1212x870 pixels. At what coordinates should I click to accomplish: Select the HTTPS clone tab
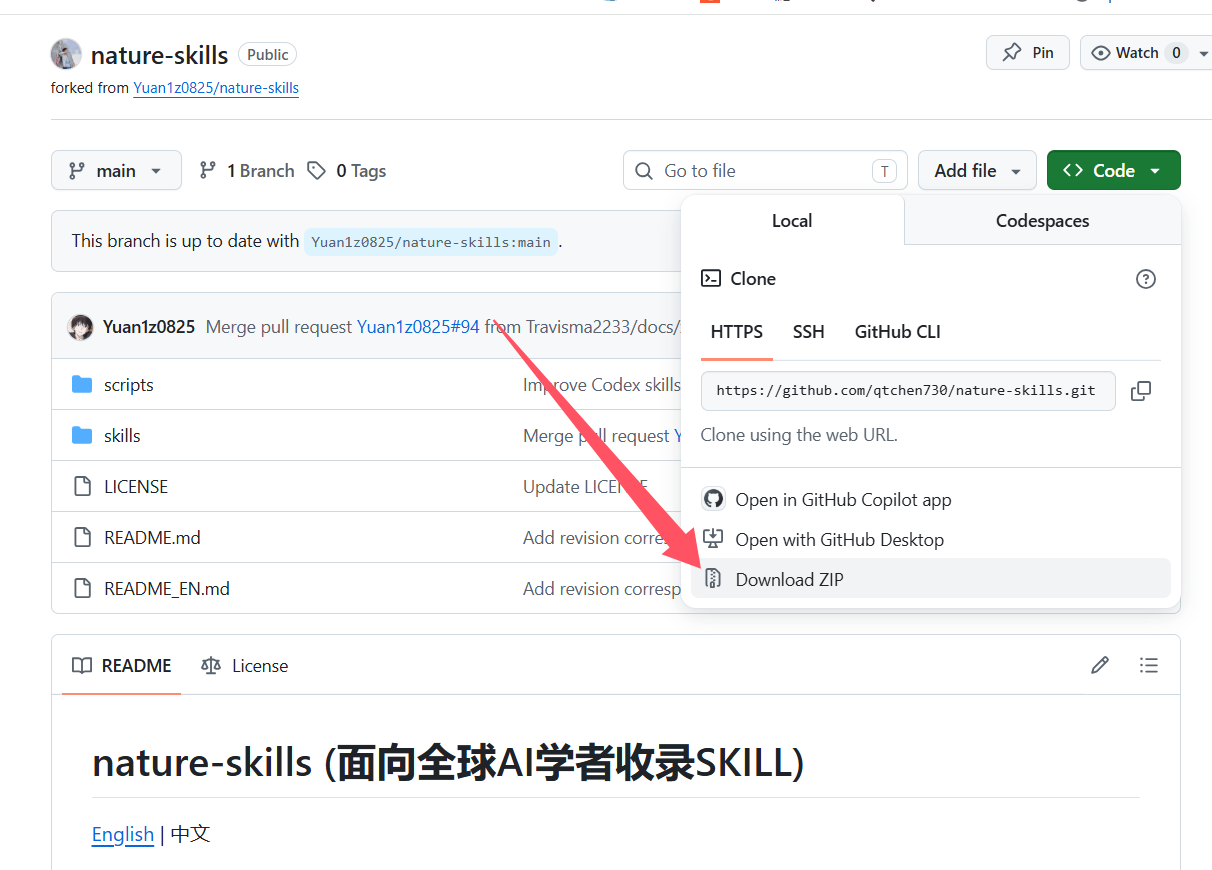[737, 332]
